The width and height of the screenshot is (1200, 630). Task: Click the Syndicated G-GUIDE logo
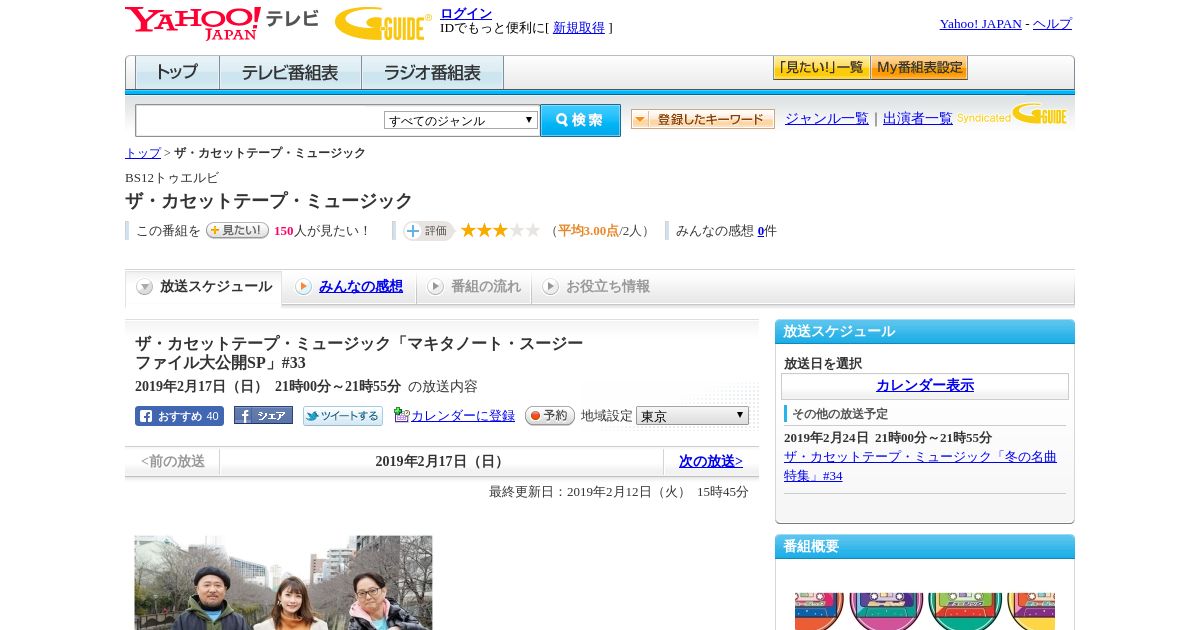coord(1012,115)
